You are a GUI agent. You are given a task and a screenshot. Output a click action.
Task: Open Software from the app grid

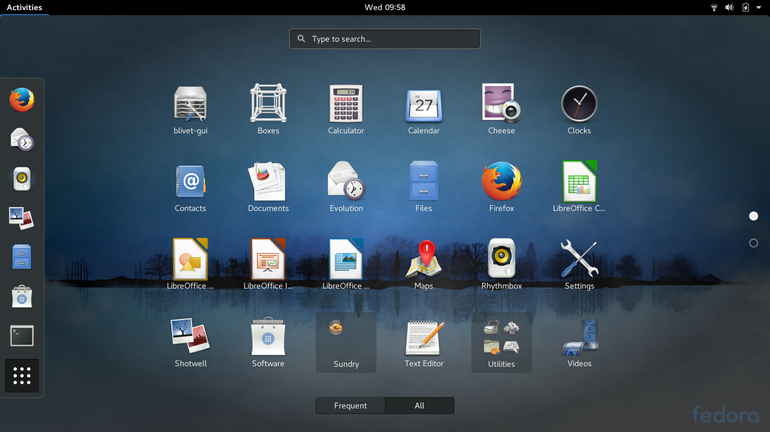pyautogui.click(x=268, y=343)
